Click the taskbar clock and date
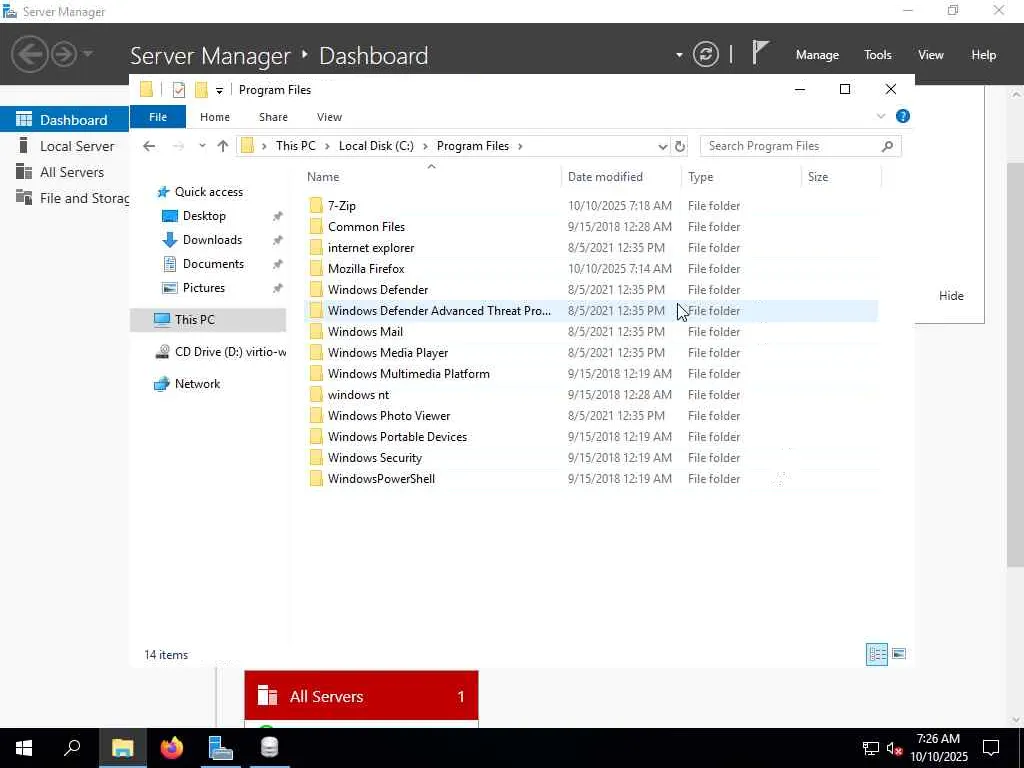 (938, 748)
